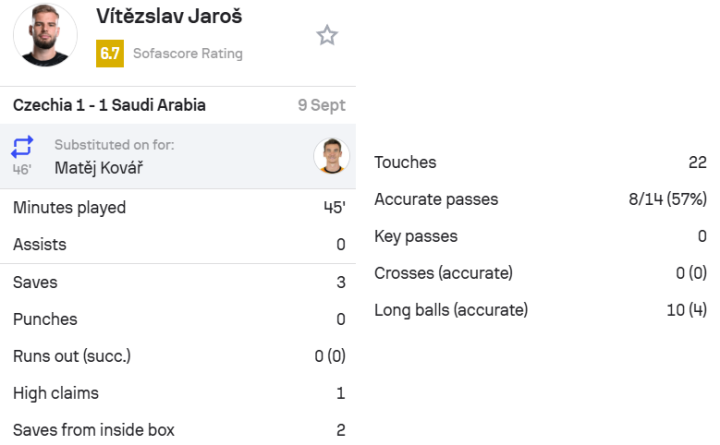Select the Punches stat row
Image resolution: width=720 pixels, height=445 pixels.
178,319
